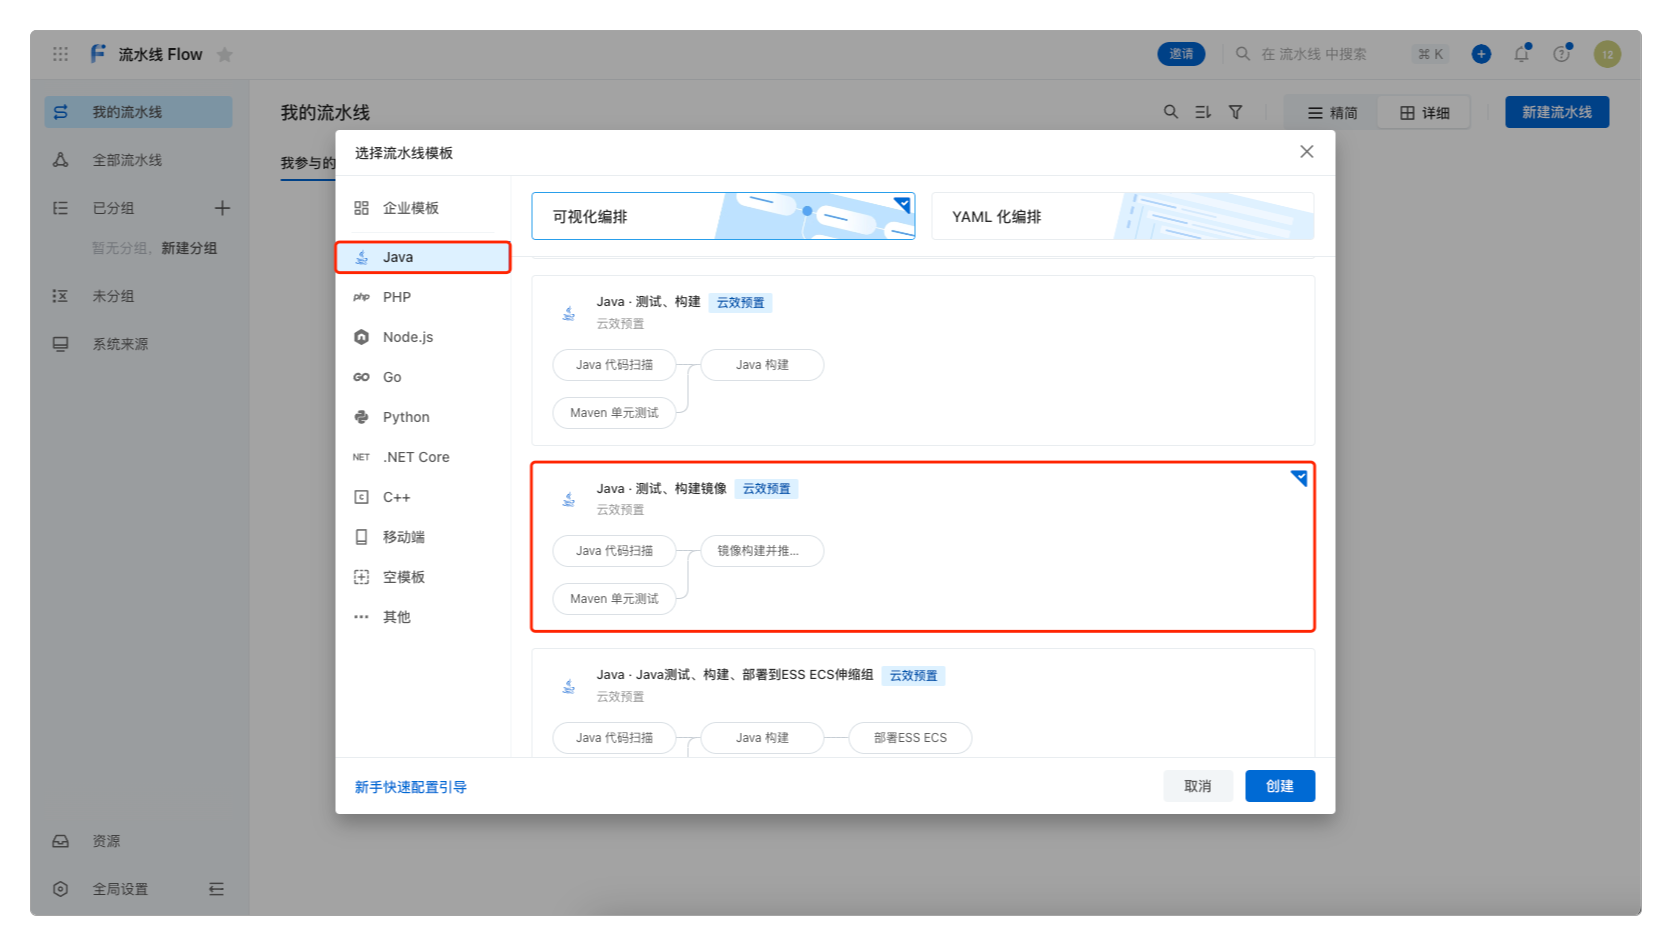Click the 未分组 sidebar icon
Image resolution: width=1672 pixels, height=946 pixels.
pos(61,296)
